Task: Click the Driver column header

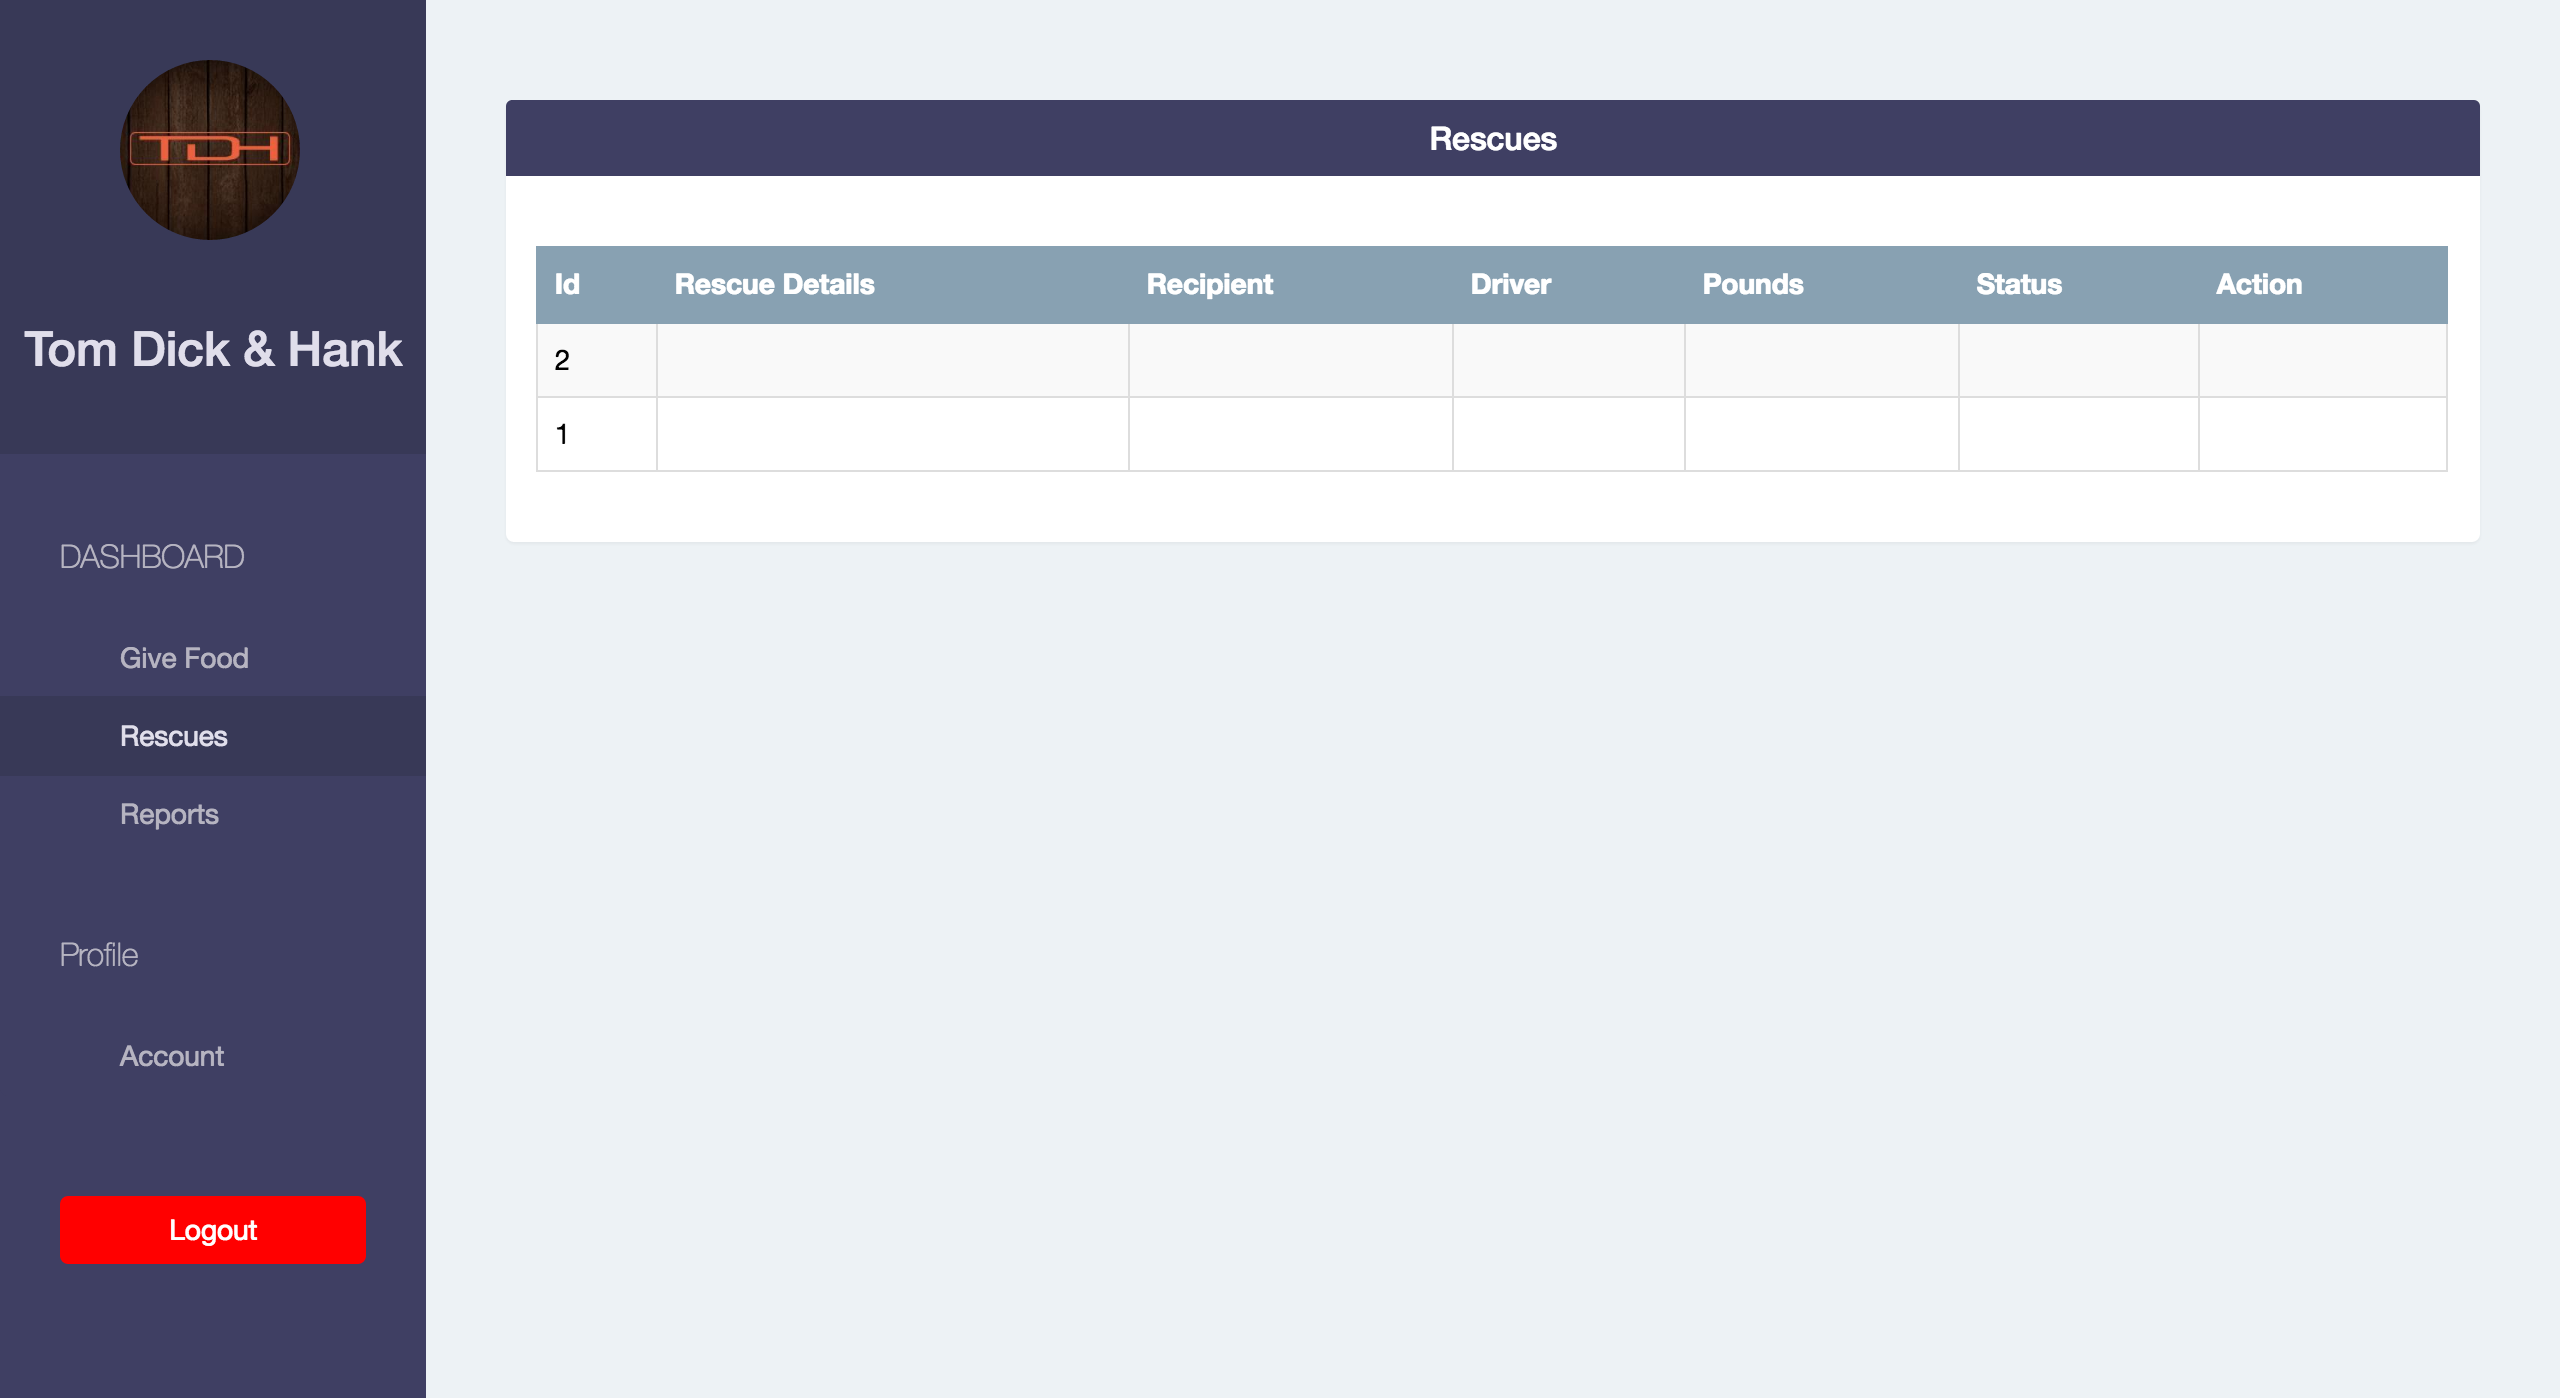Action: (1569, 285)
